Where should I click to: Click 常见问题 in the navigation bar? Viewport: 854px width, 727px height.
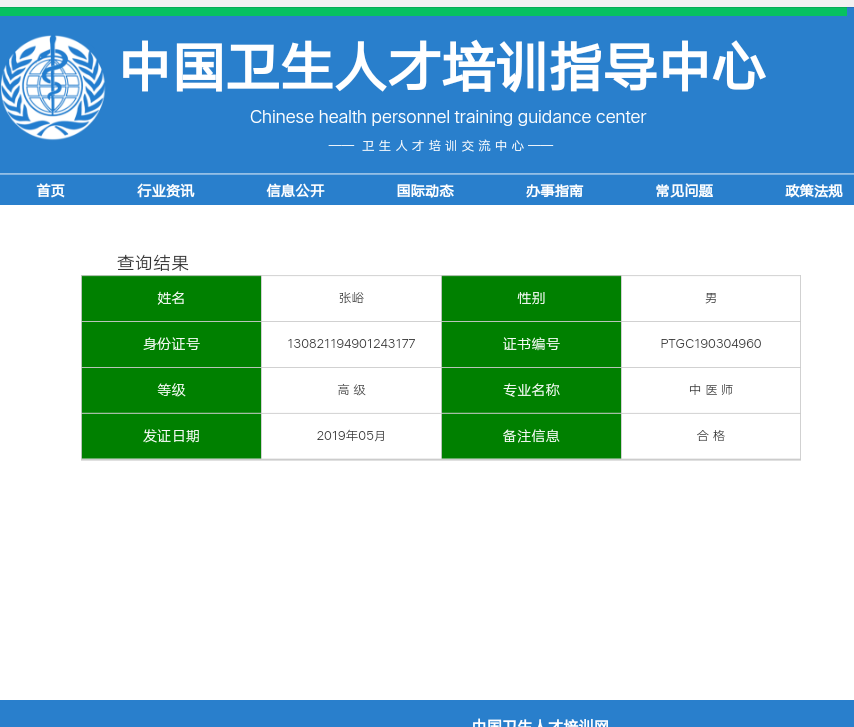tap(684, 191)
